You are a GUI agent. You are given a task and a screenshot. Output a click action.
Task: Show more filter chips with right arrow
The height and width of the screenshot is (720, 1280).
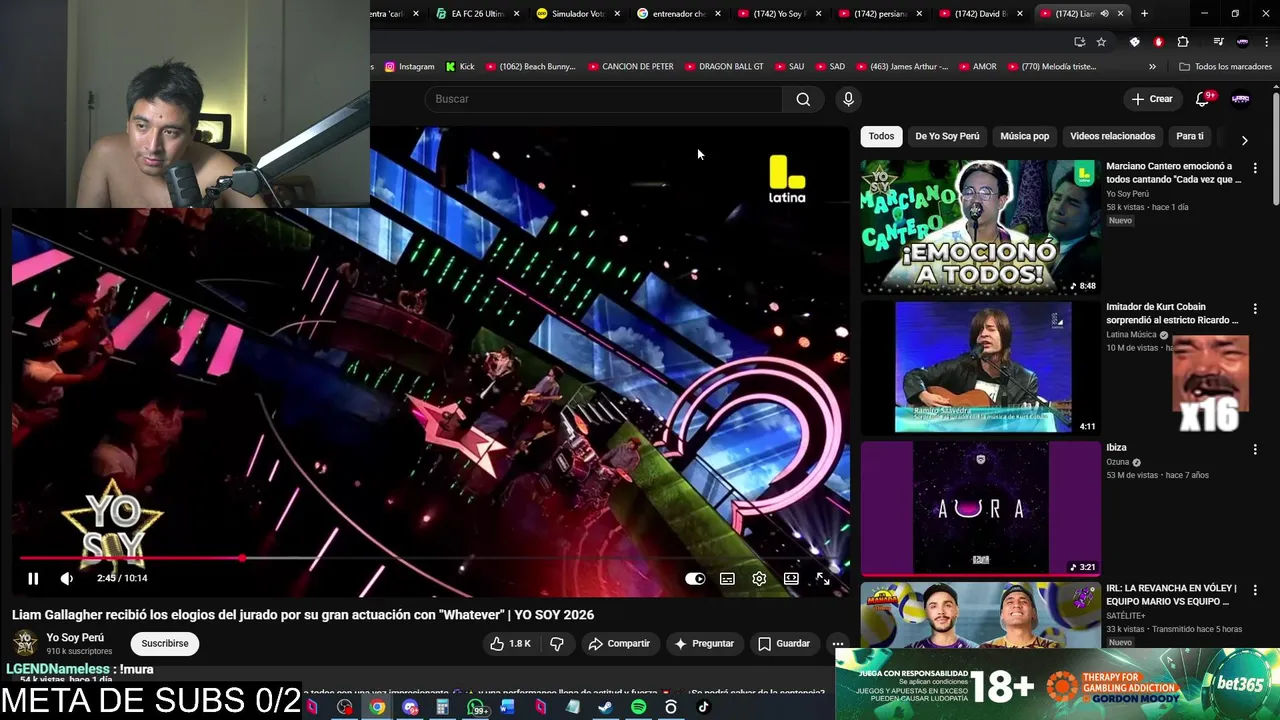[1244, 140]
